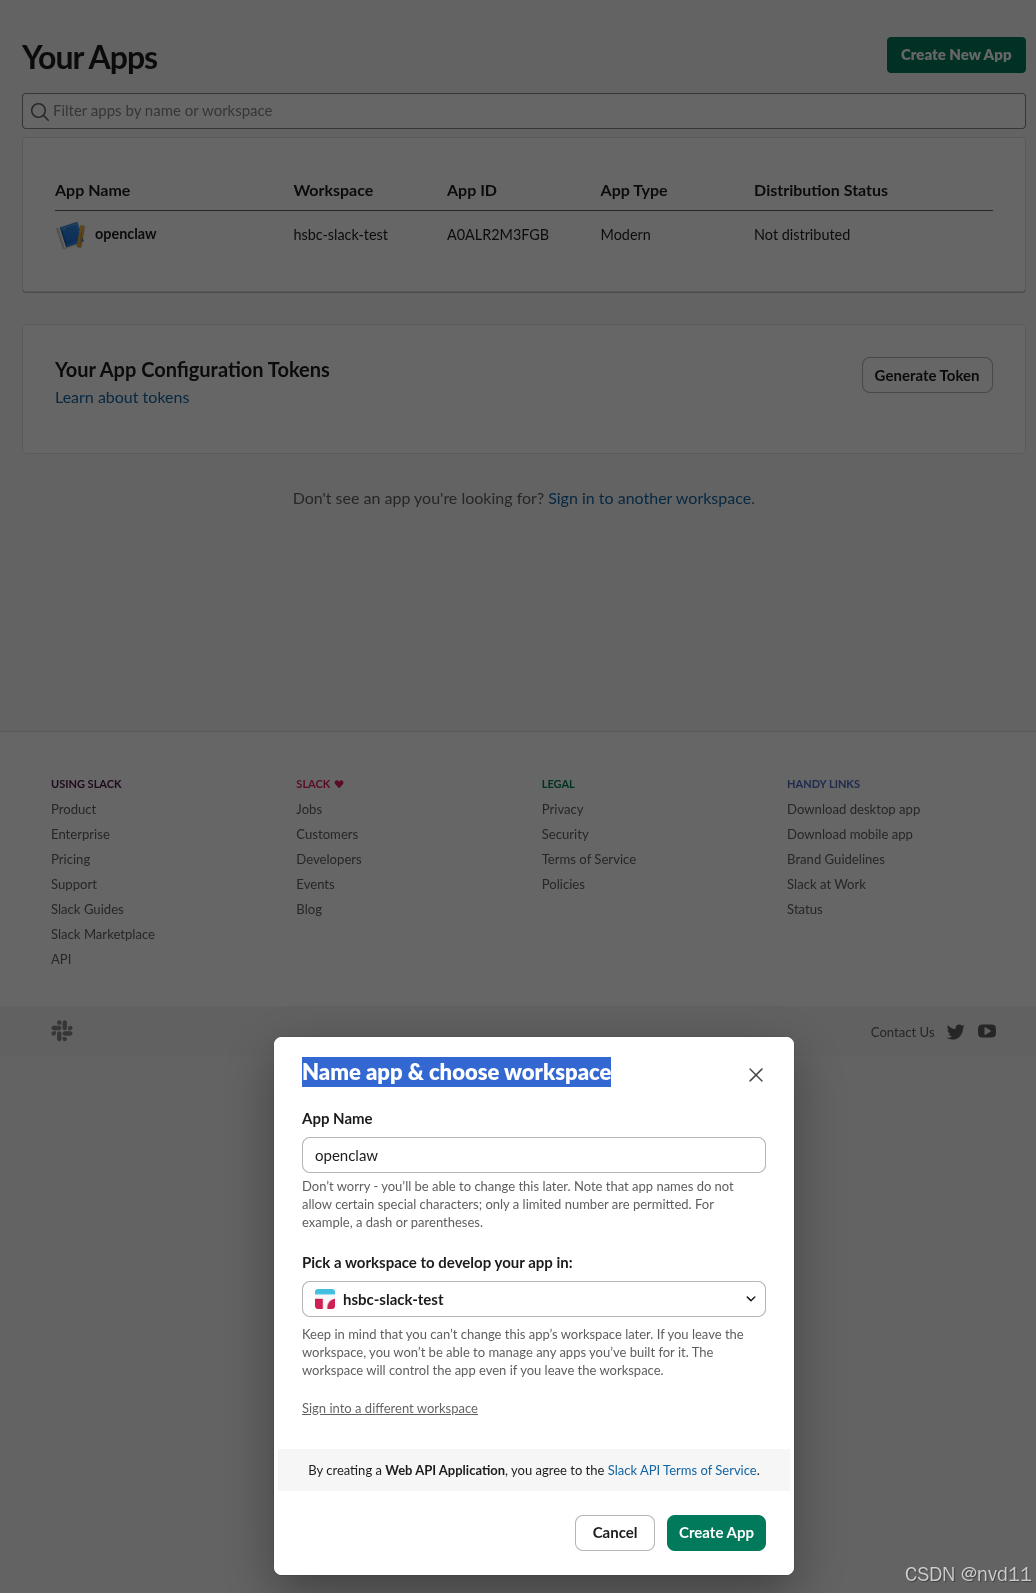Open the Customers footer link

(327, 834)
